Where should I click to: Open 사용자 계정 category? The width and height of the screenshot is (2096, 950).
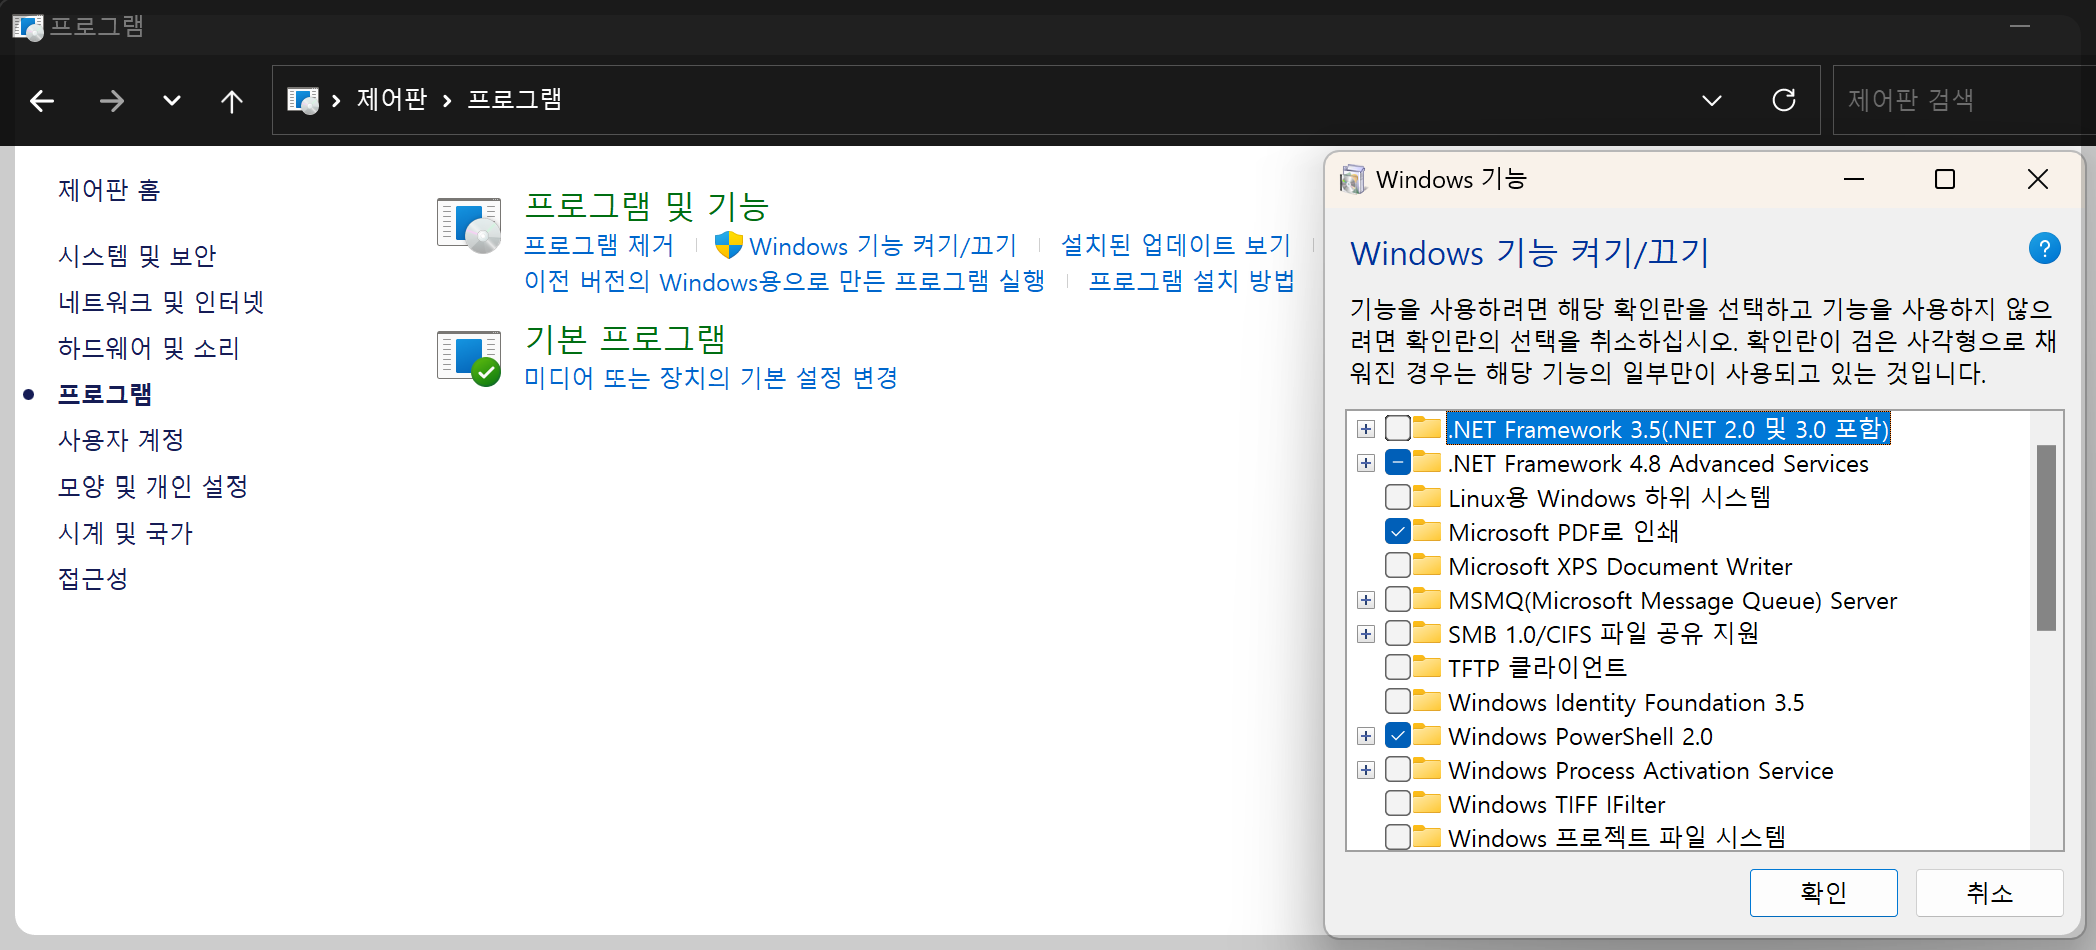click(x=121, y=440)
